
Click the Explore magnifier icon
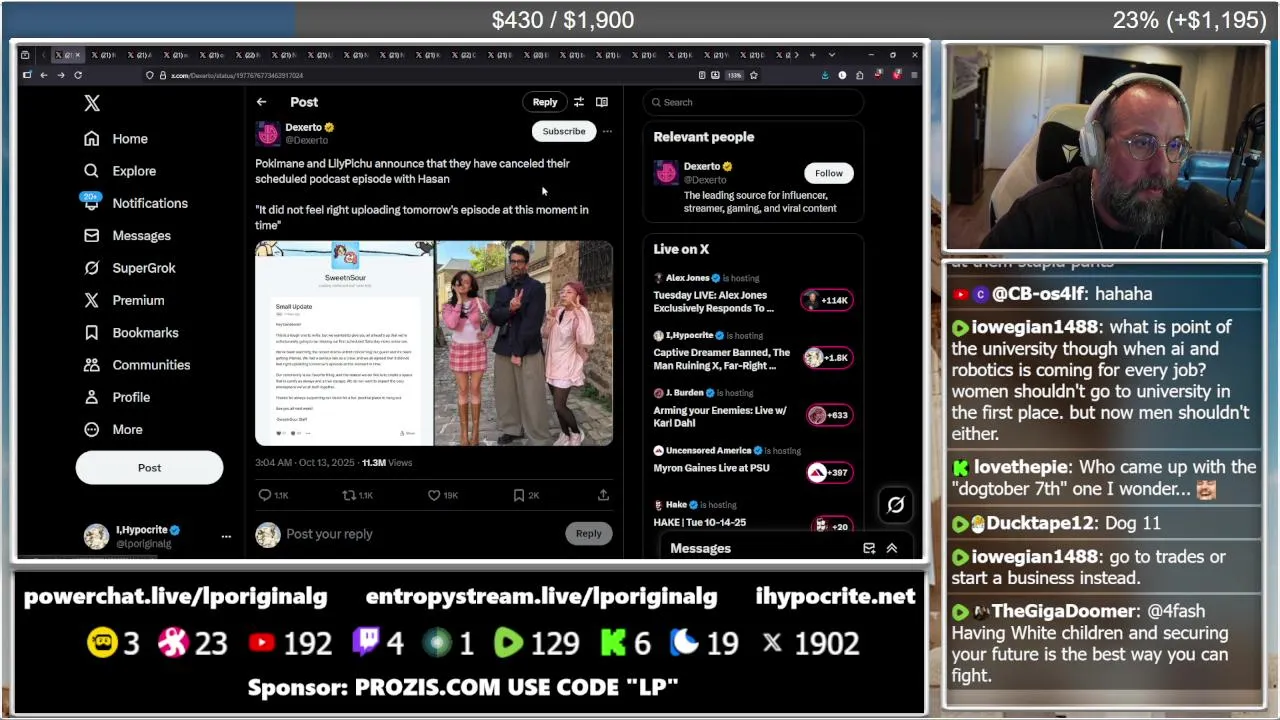(92, 171)
